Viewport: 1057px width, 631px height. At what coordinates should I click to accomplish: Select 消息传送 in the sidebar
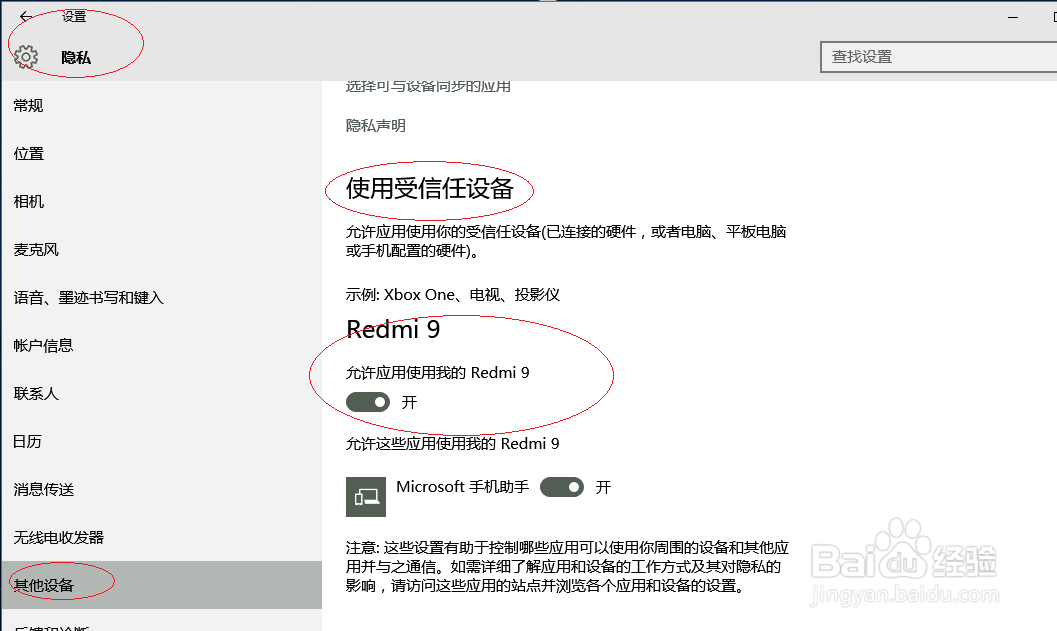162,489
